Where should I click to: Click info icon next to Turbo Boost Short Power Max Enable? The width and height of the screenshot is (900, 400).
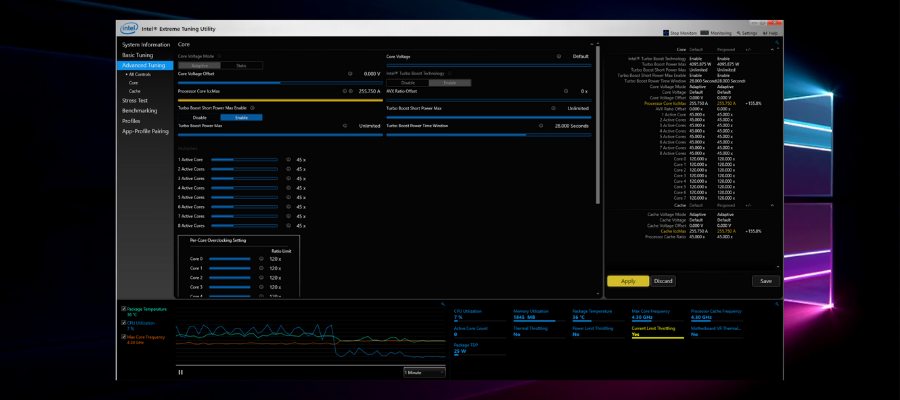coord(253,108)
